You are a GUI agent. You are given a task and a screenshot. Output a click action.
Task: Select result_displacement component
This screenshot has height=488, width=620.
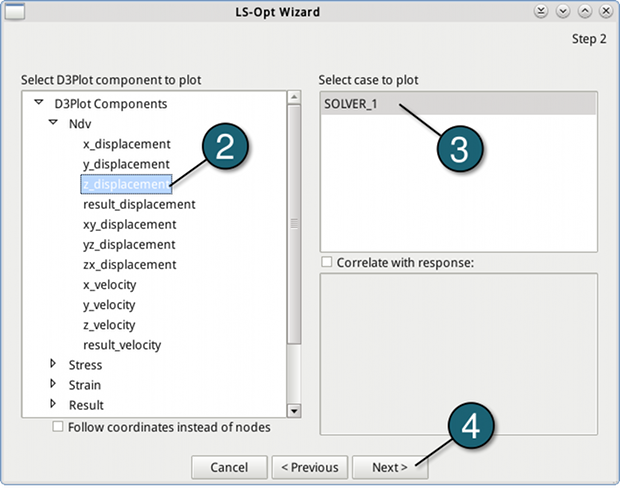tap(139, 204)
